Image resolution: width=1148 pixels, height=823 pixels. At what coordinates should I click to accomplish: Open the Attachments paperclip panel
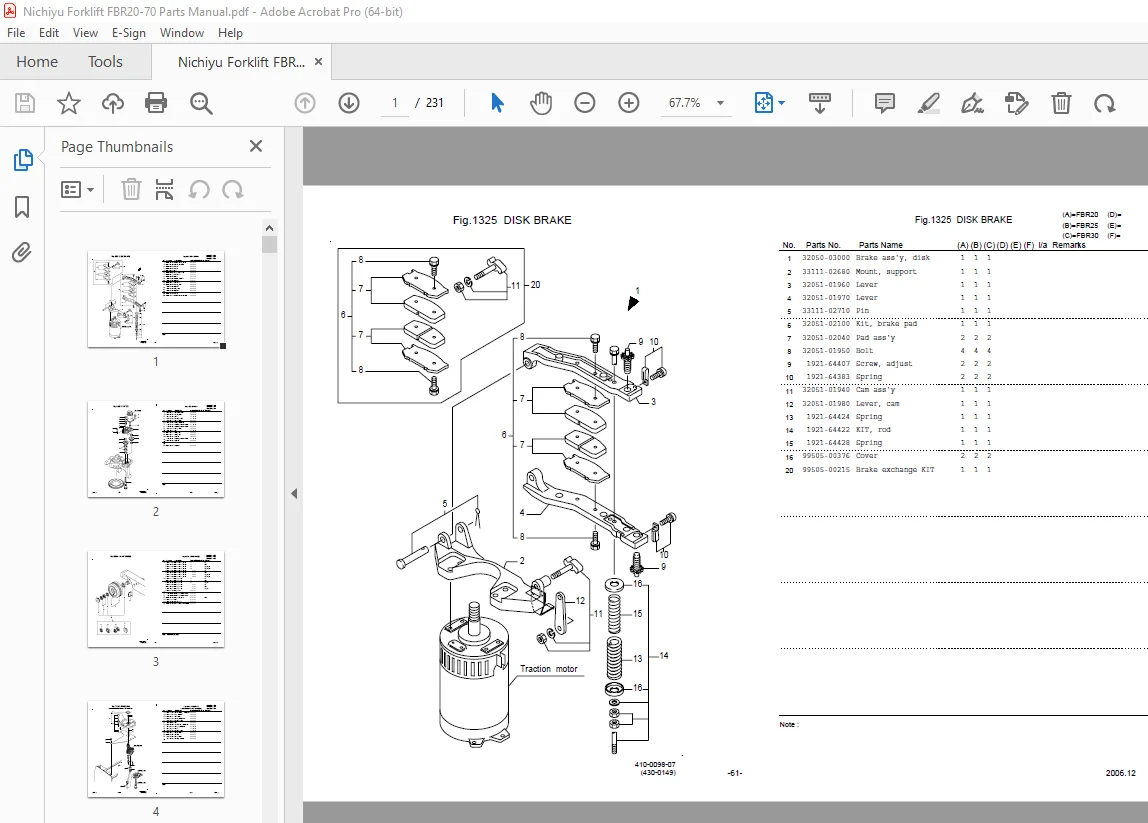(22, 253)
